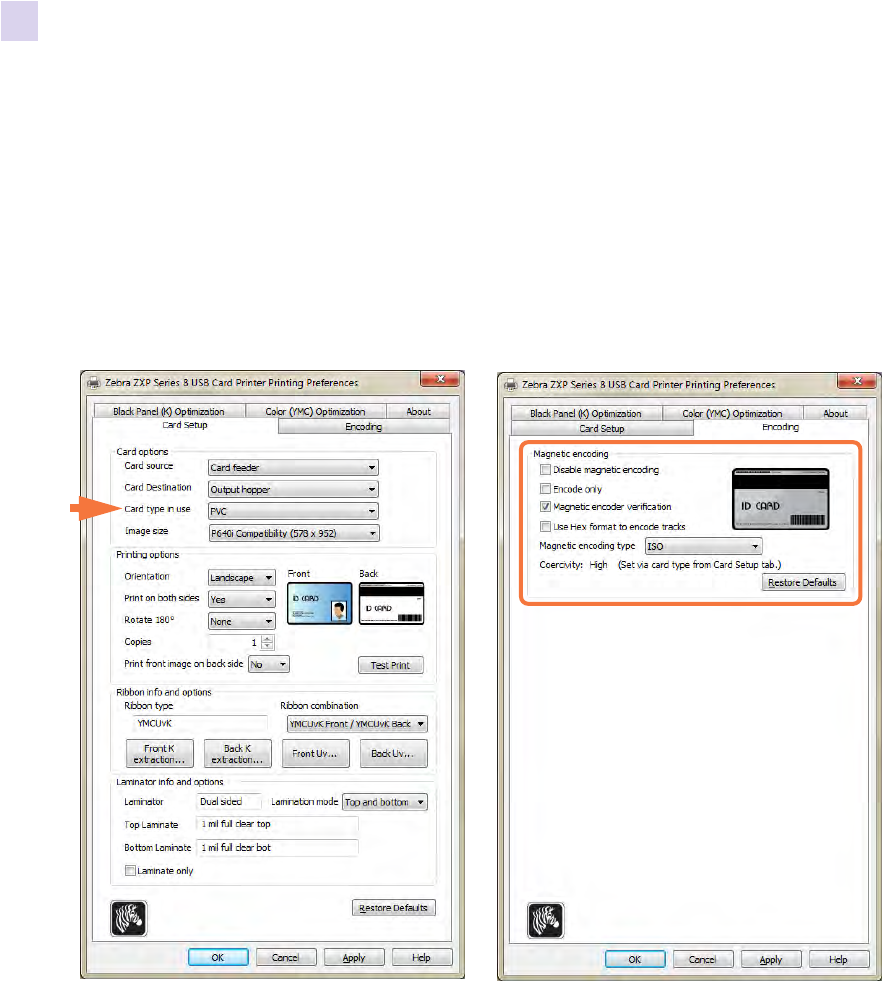Click the Back card preview thumbnail
This screenshot has height=981, width=882.
[392, 603]
